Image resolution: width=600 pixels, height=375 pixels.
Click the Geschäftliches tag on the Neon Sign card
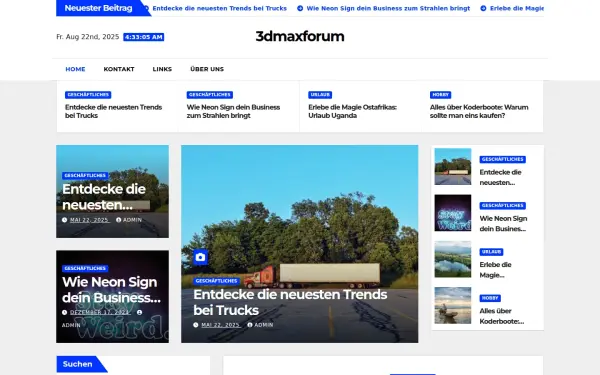pos(85,268)
